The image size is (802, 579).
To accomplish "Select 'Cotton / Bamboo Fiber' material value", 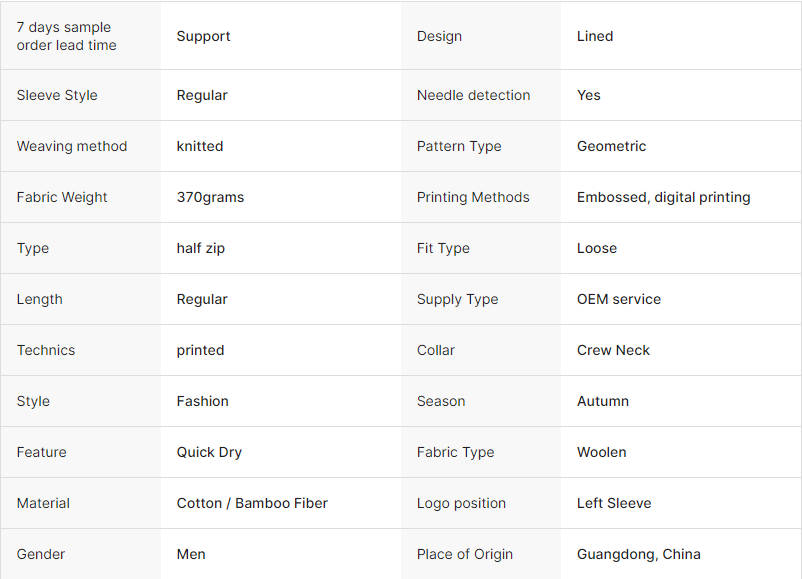I will pyautogui.click(x=252, y=503).
